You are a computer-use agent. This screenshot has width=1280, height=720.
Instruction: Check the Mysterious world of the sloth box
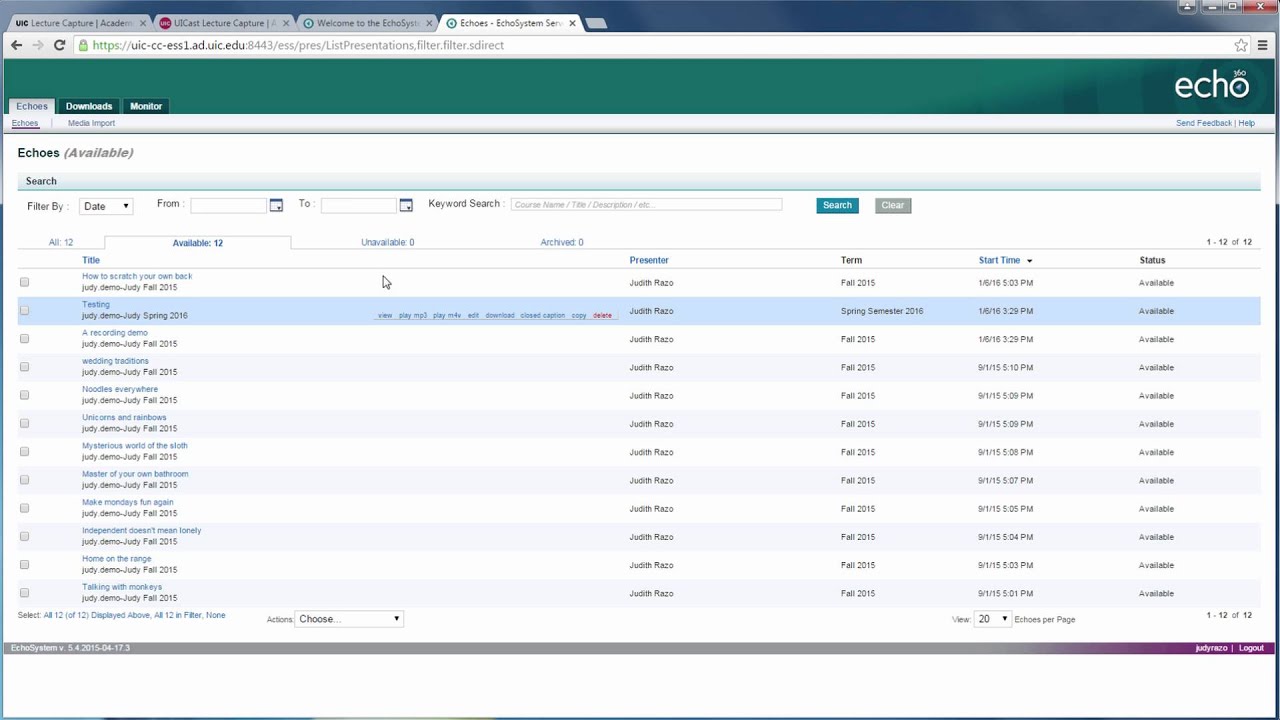(25, 451)
